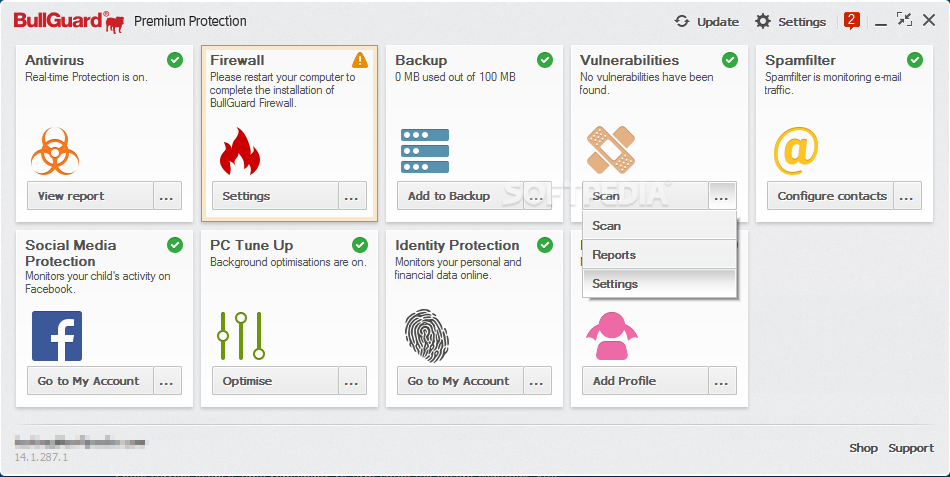The height and width of the screenshot is (477, 950).
Task: Click the Identity Protection tile title
Action: tap(457, 245)
